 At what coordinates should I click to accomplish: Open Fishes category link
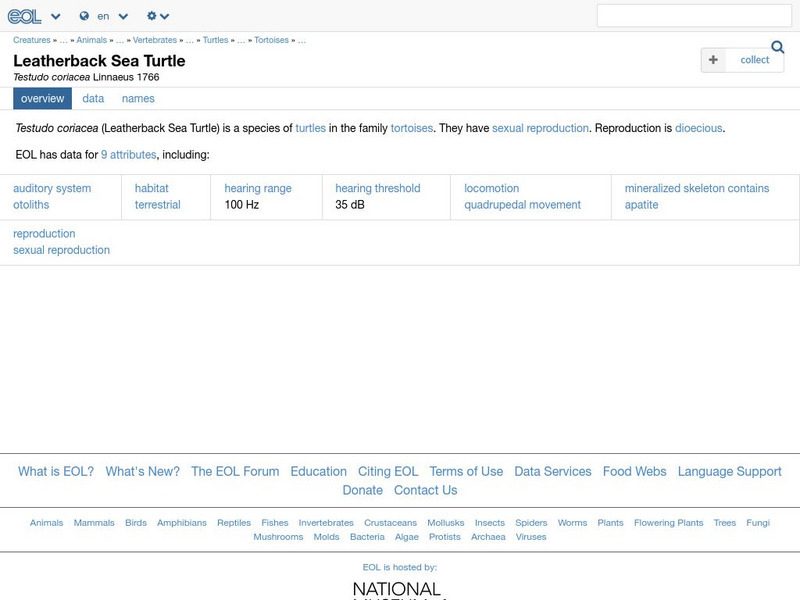tap(275, 523)
